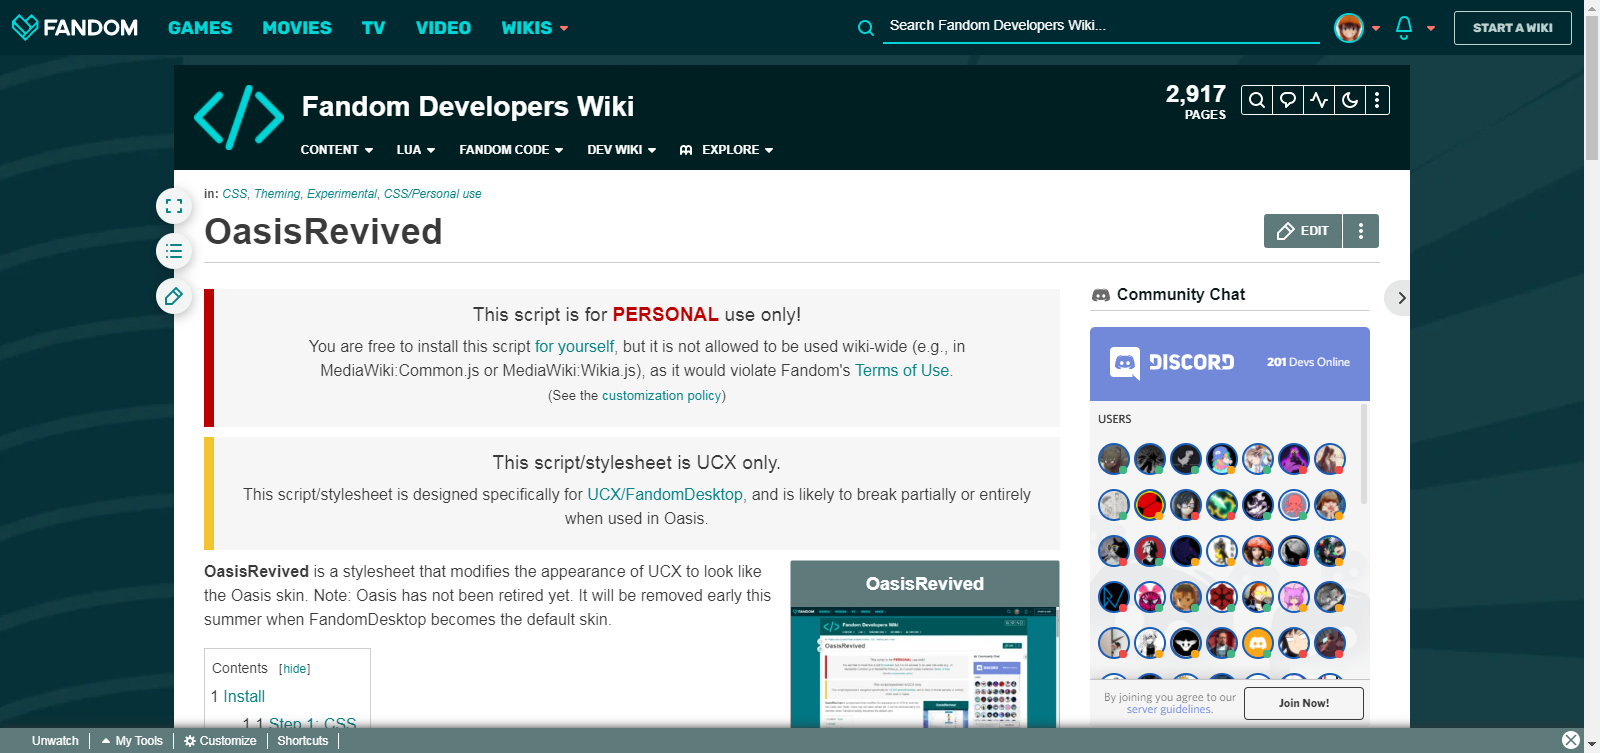Expand the WIKIS dropdown
1600x753 pixels.
[x=535, y=28]
